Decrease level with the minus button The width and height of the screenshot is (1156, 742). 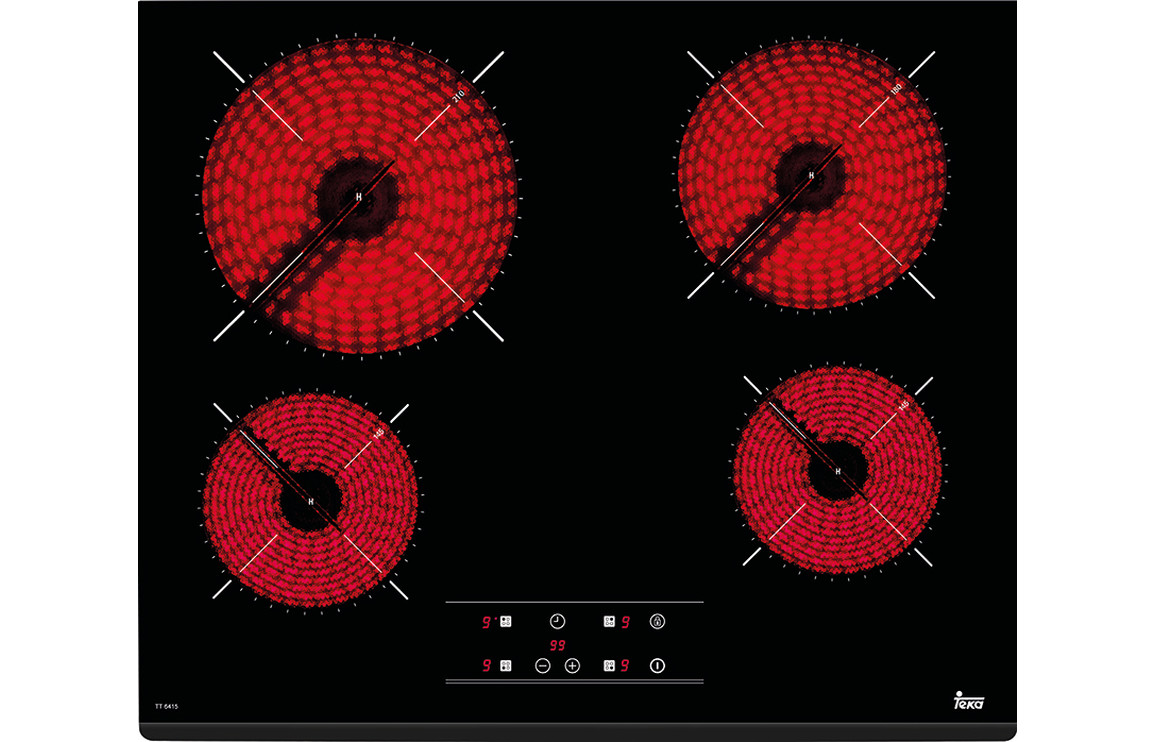pyautogui.click(x=543, y=665)
